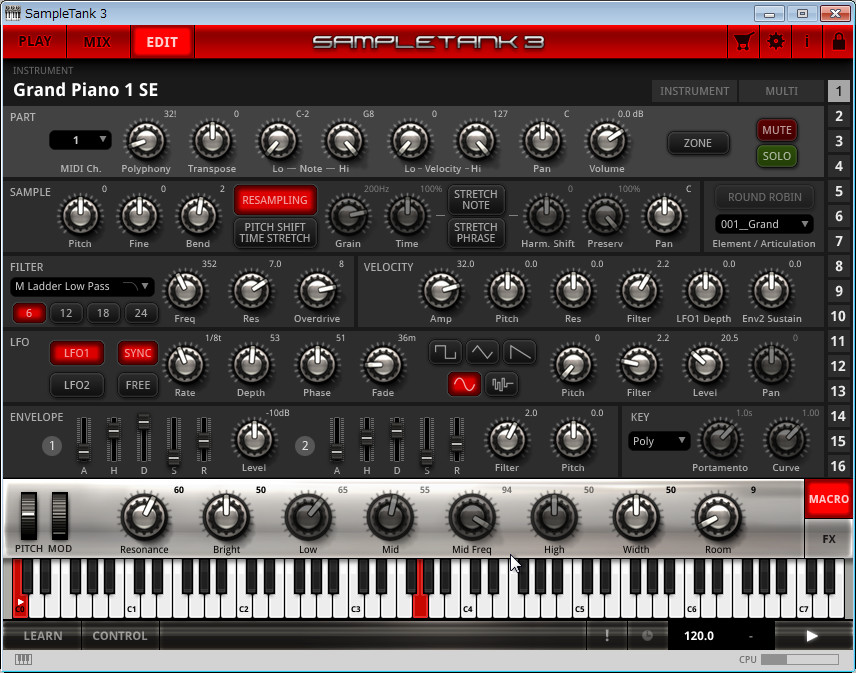The width and height of the screenshot is (856, 673).
Task: Click the part Volume knob
Action: 607,141
